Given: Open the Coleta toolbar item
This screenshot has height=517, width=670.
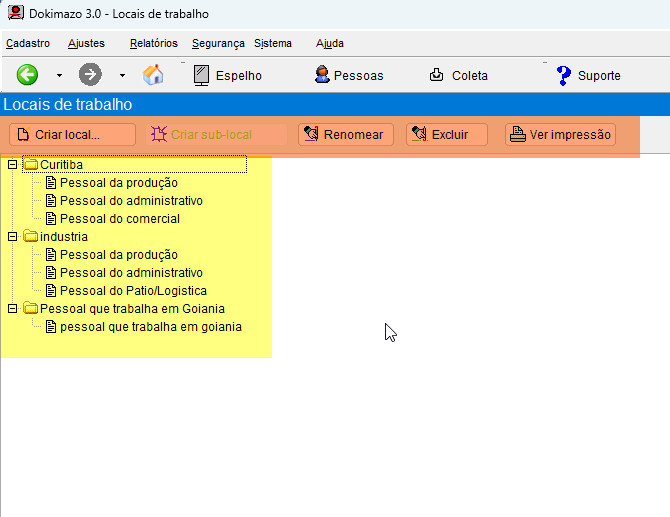Looking at the screenshot, I should 458,75.
